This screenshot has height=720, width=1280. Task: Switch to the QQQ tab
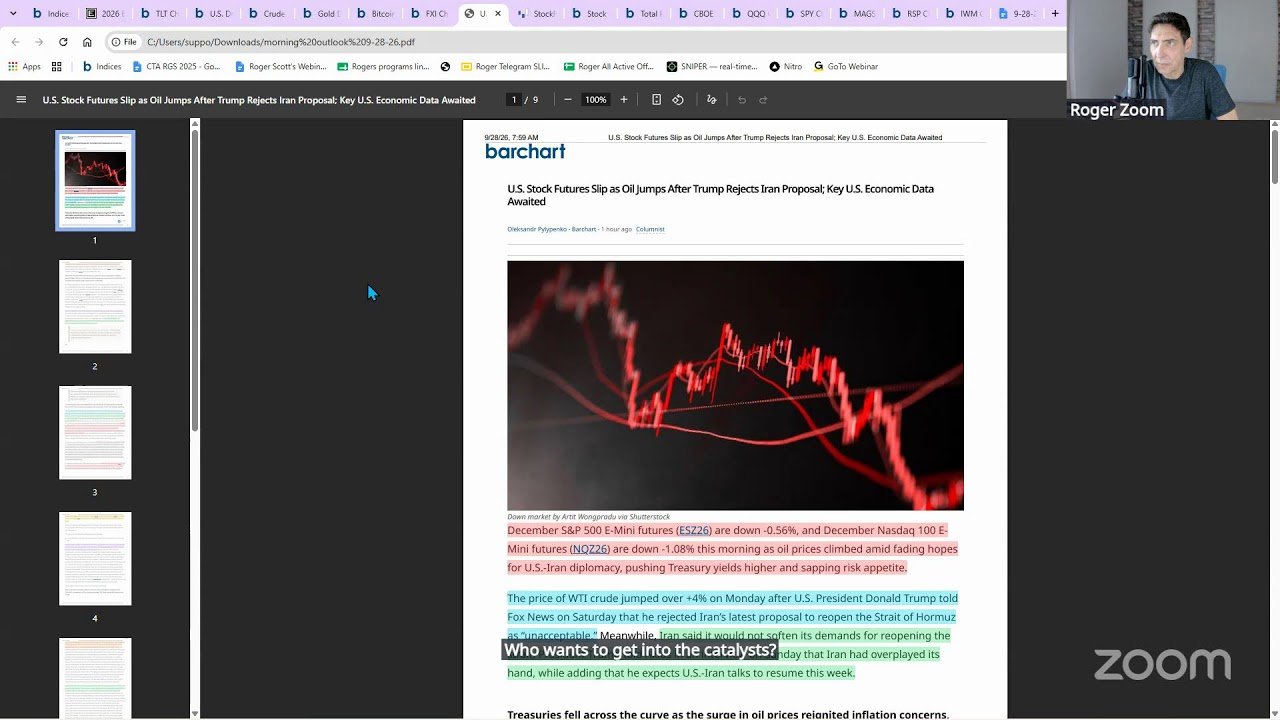750,14
